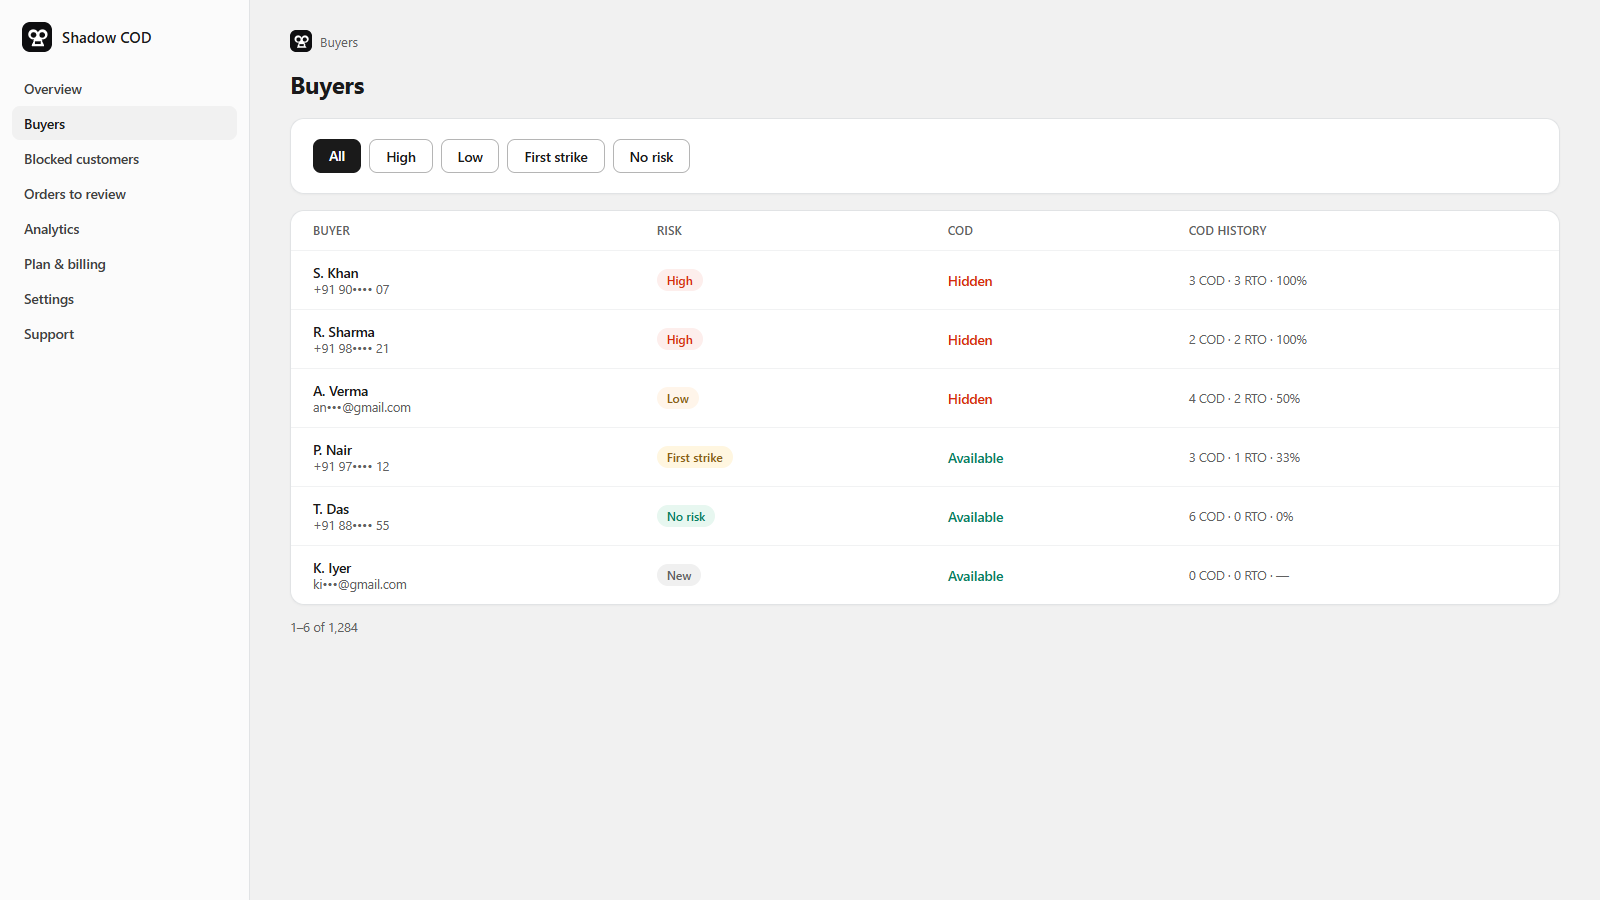Click the New badge for K. Iyer
The image size is (1600, 900).
(679, 575)
